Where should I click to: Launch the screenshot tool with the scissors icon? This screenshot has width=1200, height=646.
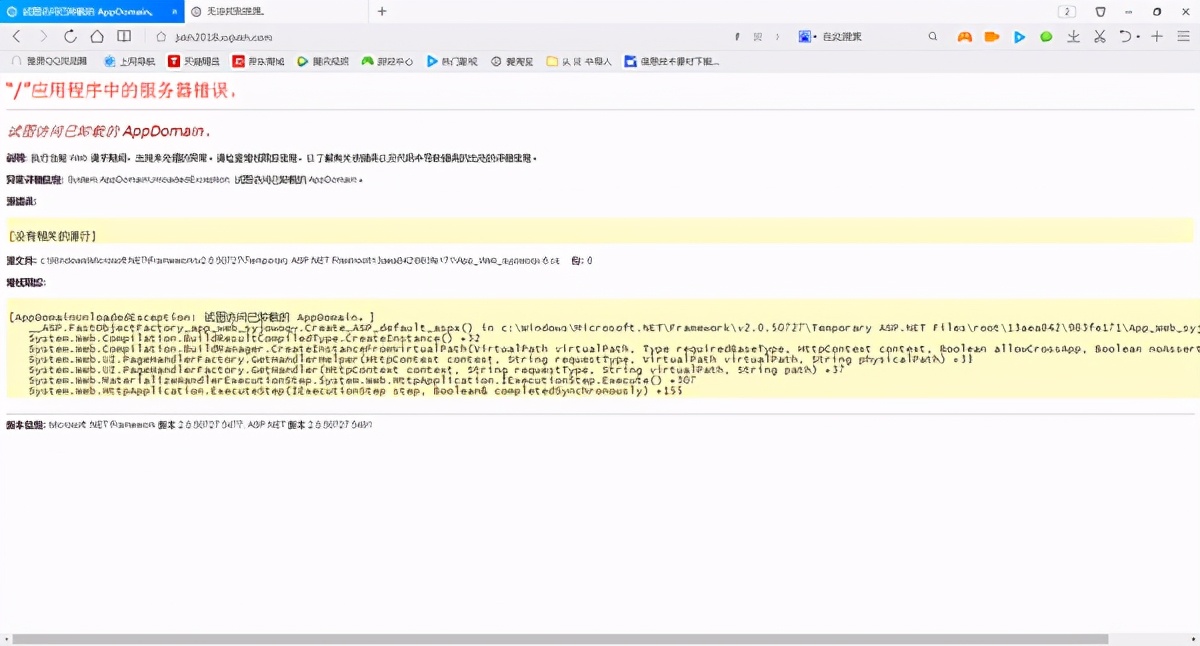(1099, 36)
